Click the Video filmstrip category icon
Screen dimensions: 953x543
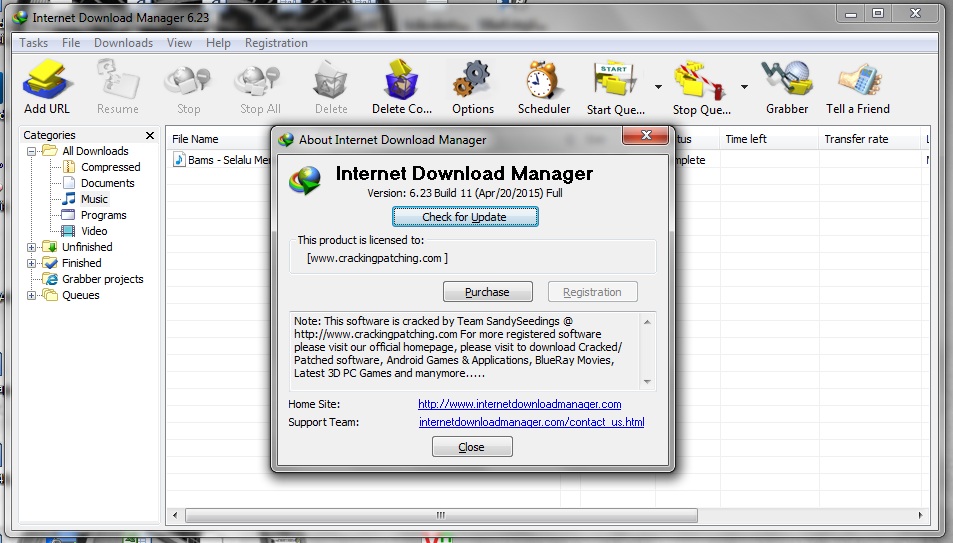click(x=69, y=231)
